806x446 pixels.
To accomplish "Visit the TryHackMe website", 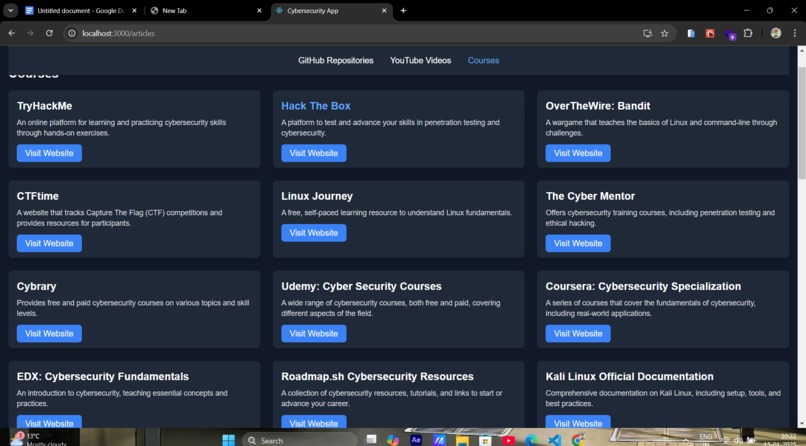I will (x=49, y=153).
